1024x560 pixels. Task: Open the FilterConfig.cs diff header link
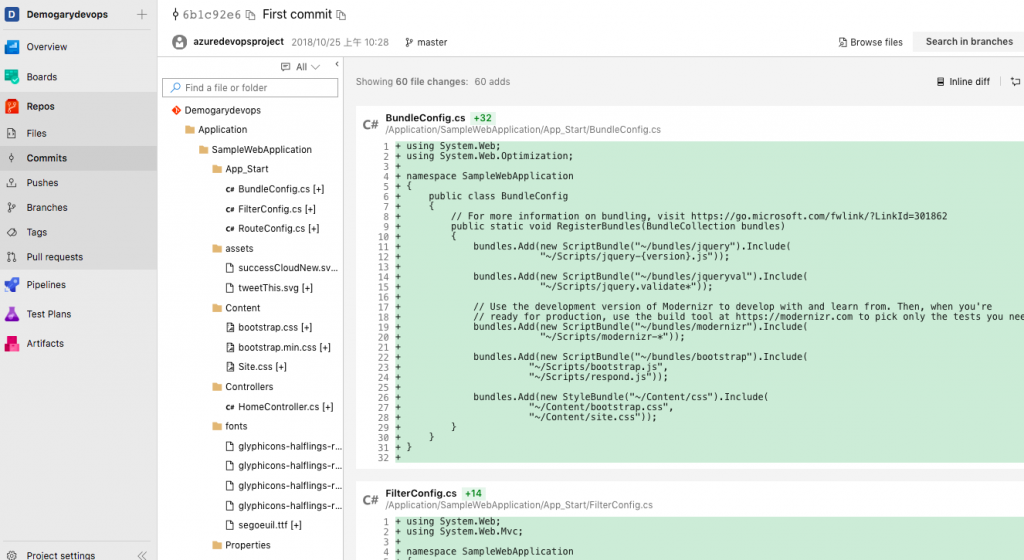click(x=421, y=493)
